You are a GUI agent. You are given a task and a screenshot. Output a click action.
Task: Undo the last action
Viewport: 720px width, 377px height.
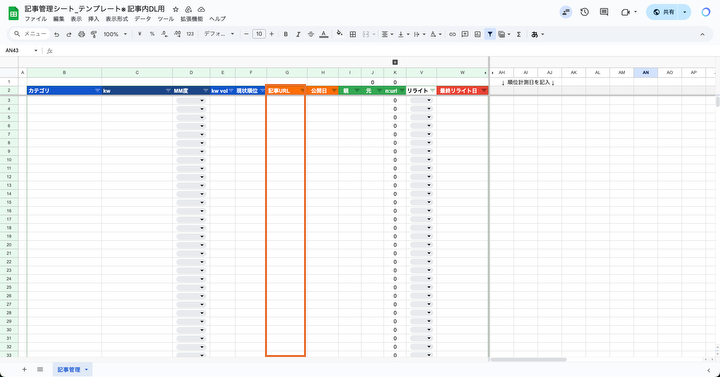56,34
